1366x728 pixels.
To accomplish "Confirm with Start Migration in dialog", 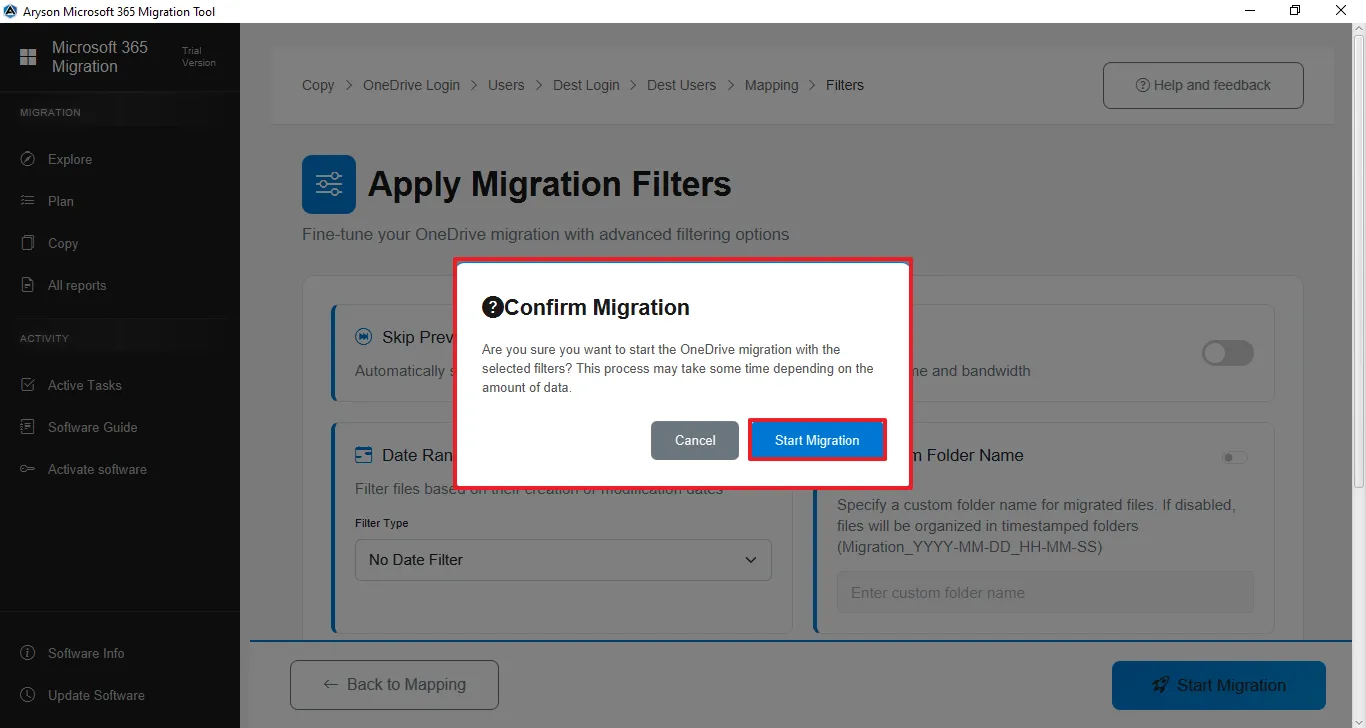I will pyautogui.click(x=817, y=440).
